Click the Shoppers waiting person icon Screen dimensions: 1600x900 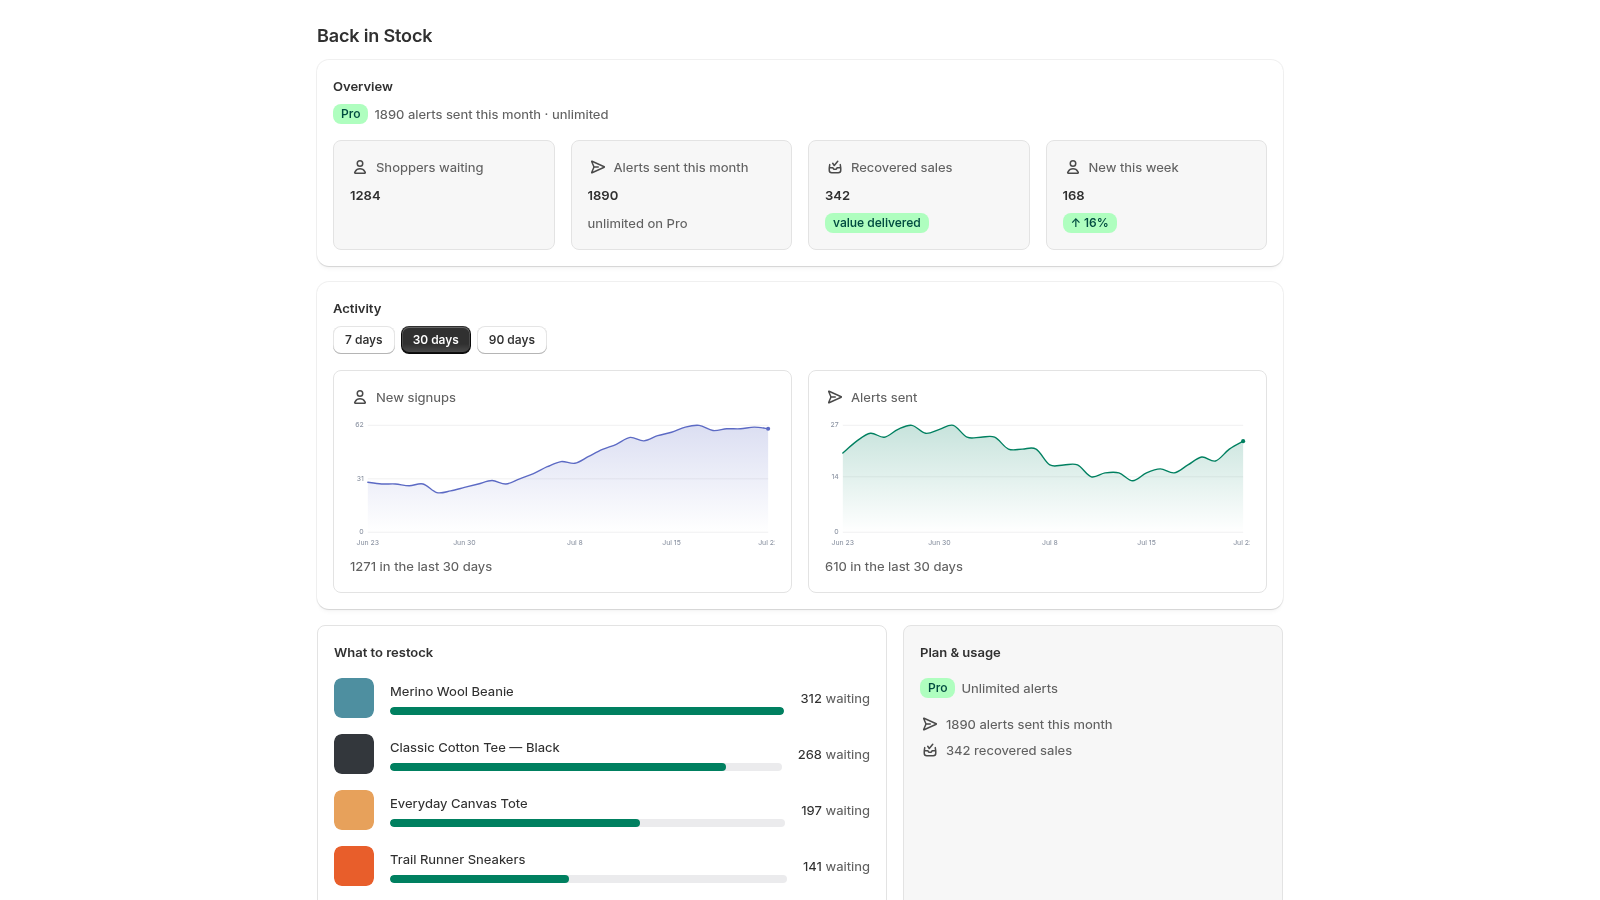360,167
